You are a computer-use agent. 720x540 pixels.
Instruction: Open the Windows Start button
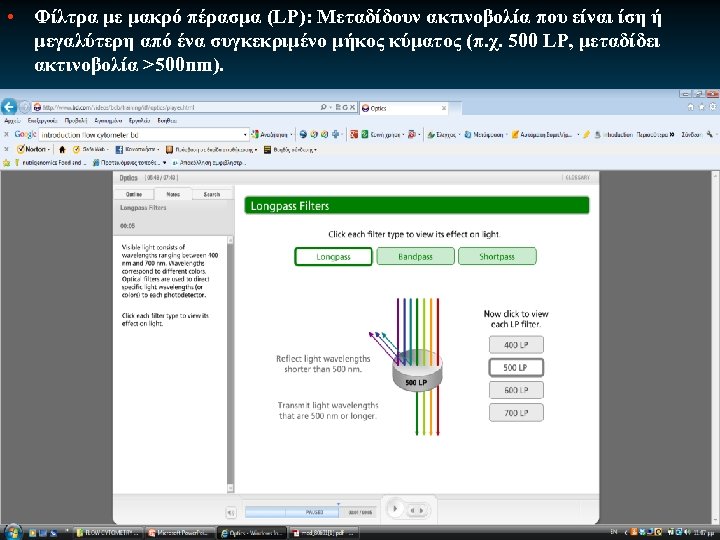13,532
